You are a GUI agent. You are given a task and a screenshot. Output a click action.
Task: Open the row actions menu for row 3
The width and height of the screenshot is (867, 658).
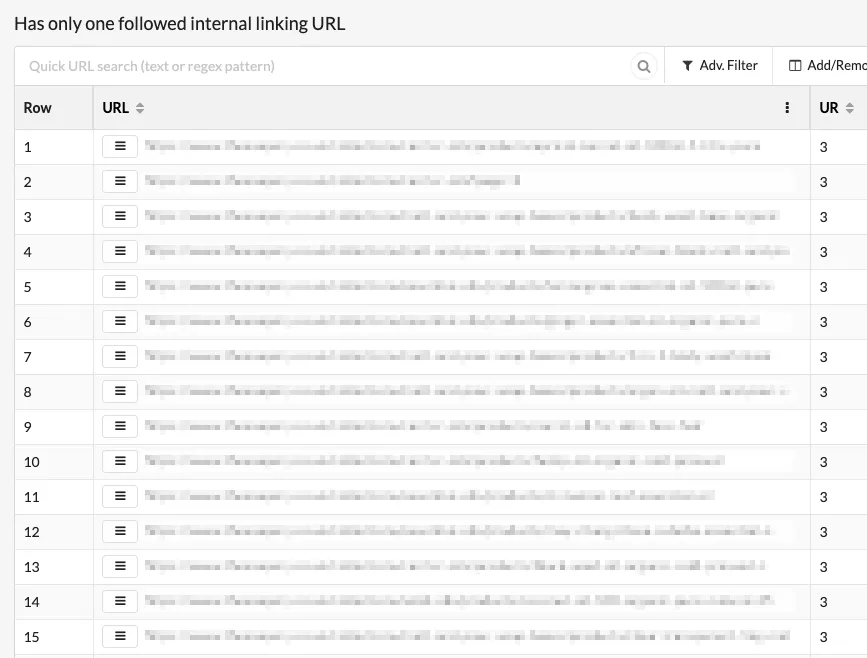(120, 216)
